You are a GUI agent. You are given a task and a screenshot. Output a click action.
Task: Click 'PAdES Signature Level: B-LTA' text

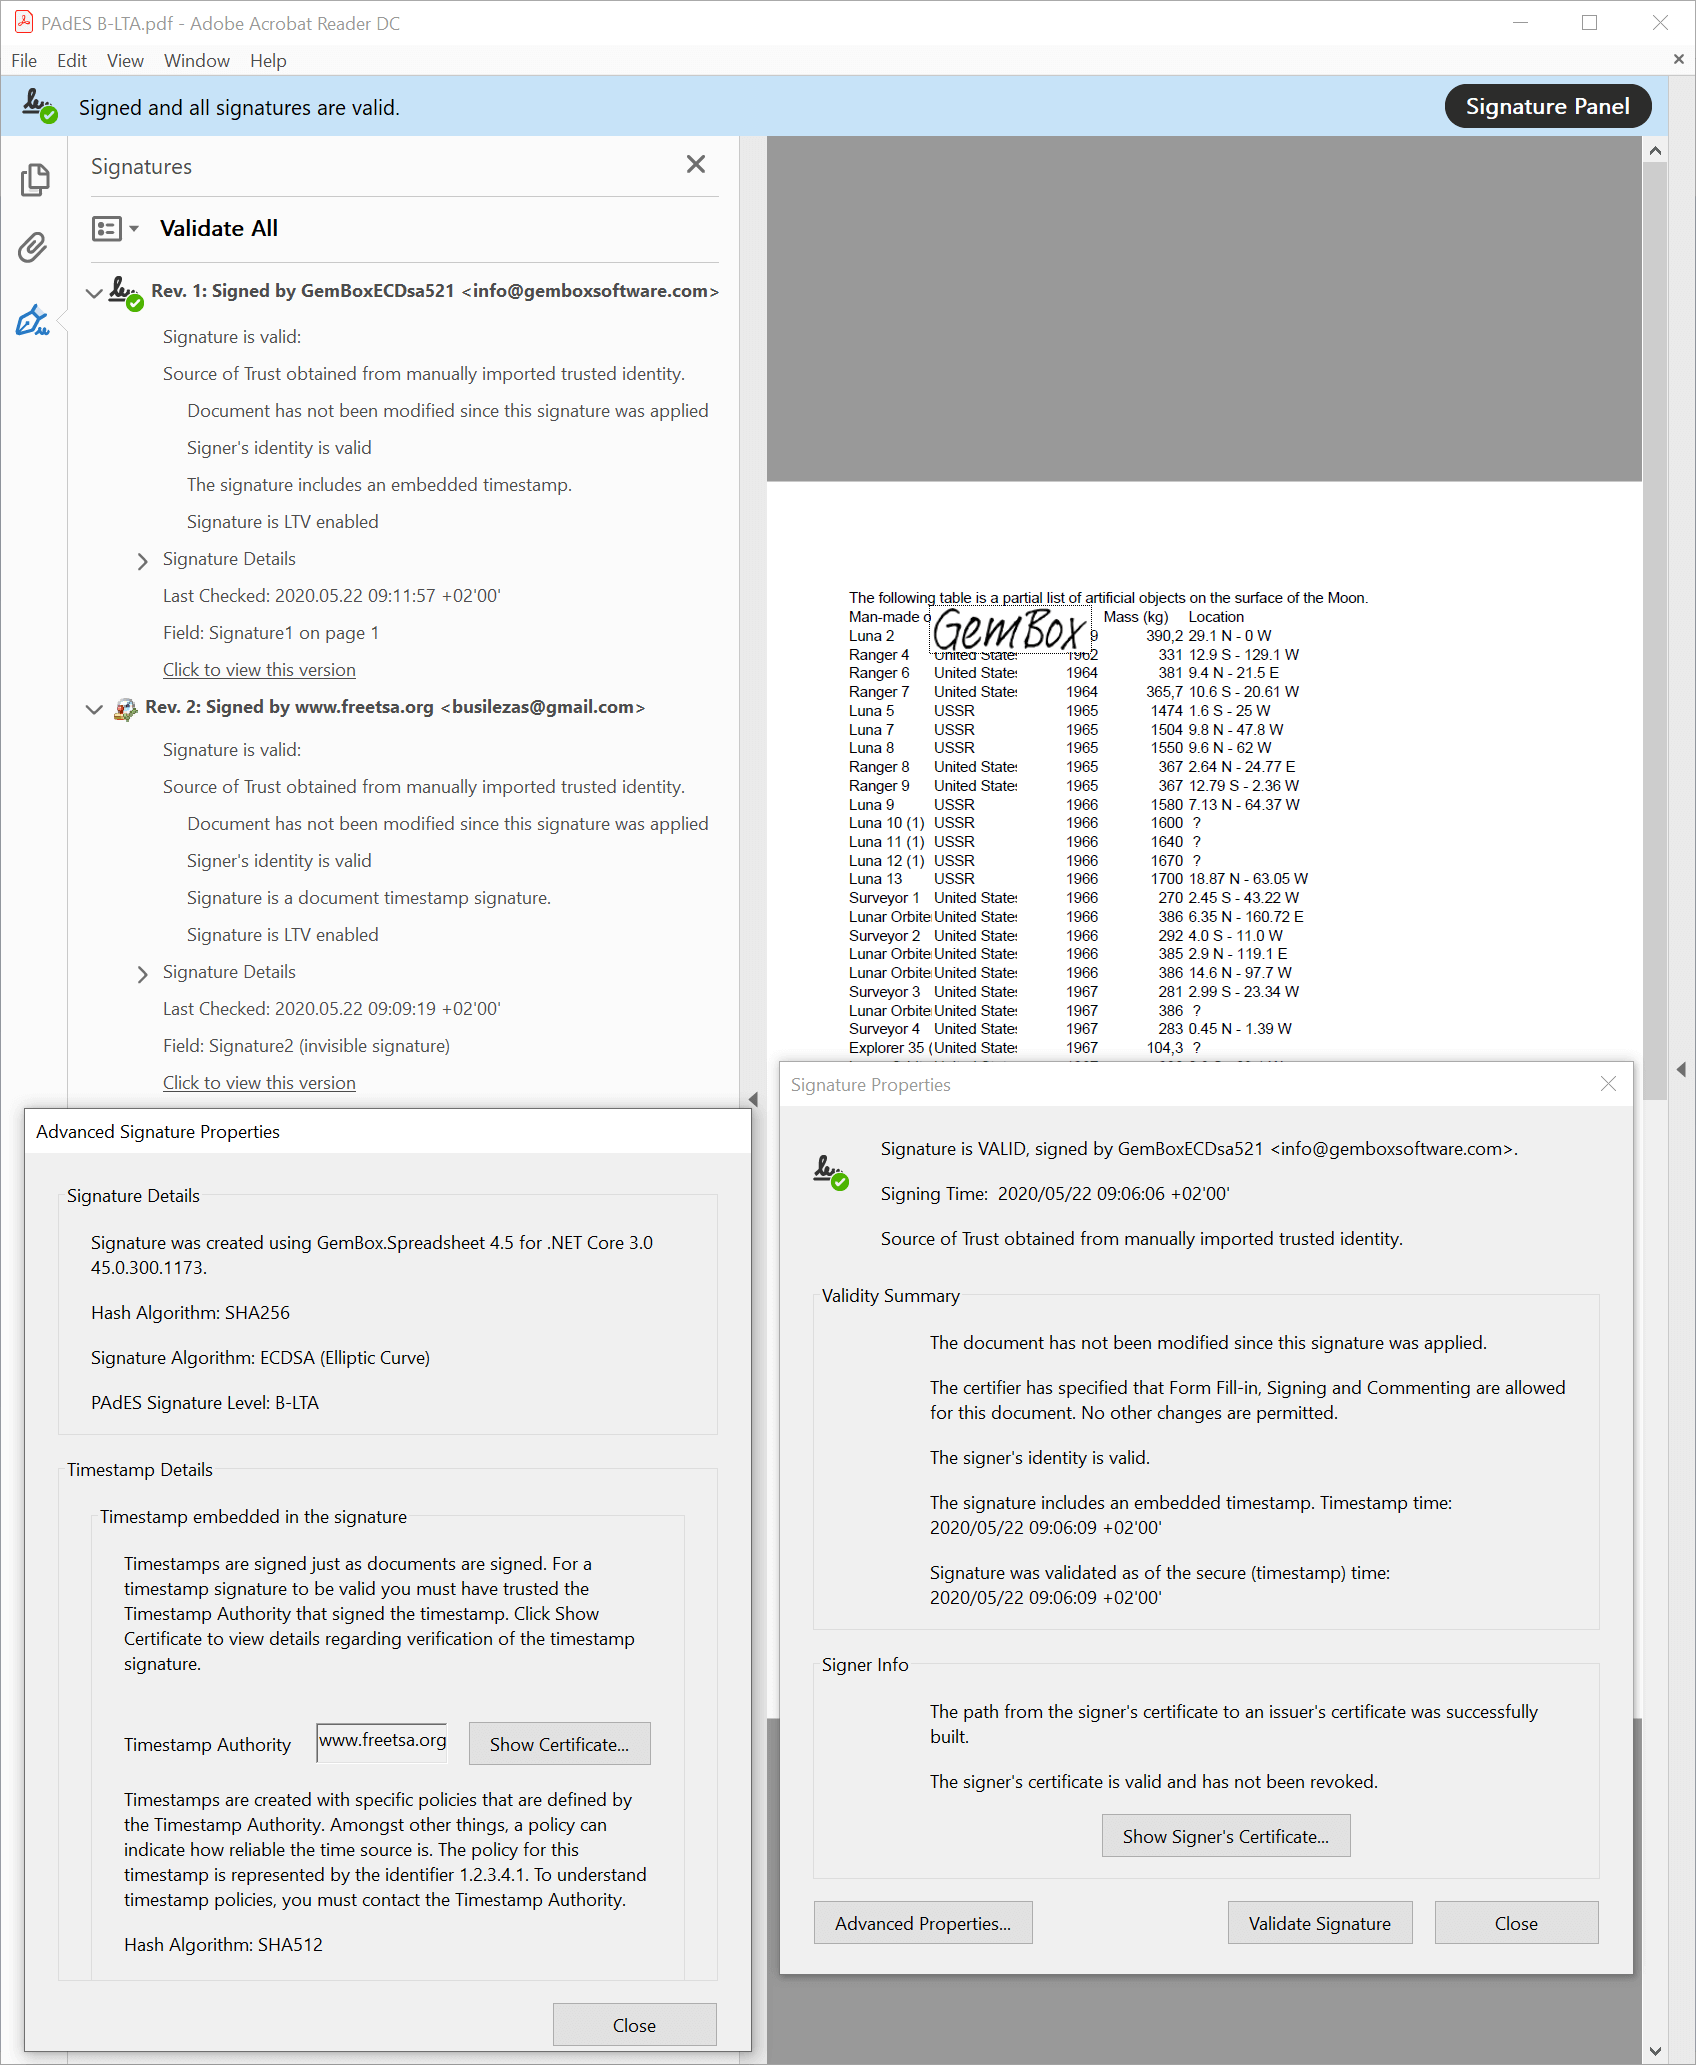pyautogui.click(x=205, y=1403)
